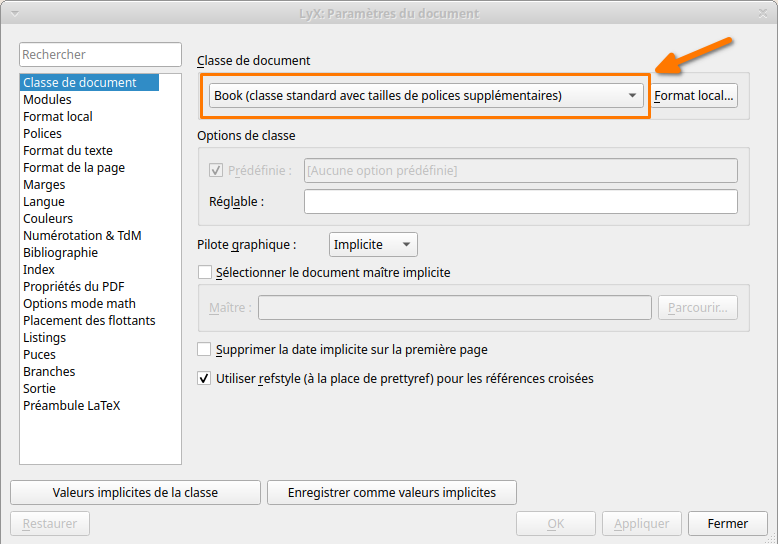
Task: Open the Couleurs settings
Action: (x=48, y=219)
